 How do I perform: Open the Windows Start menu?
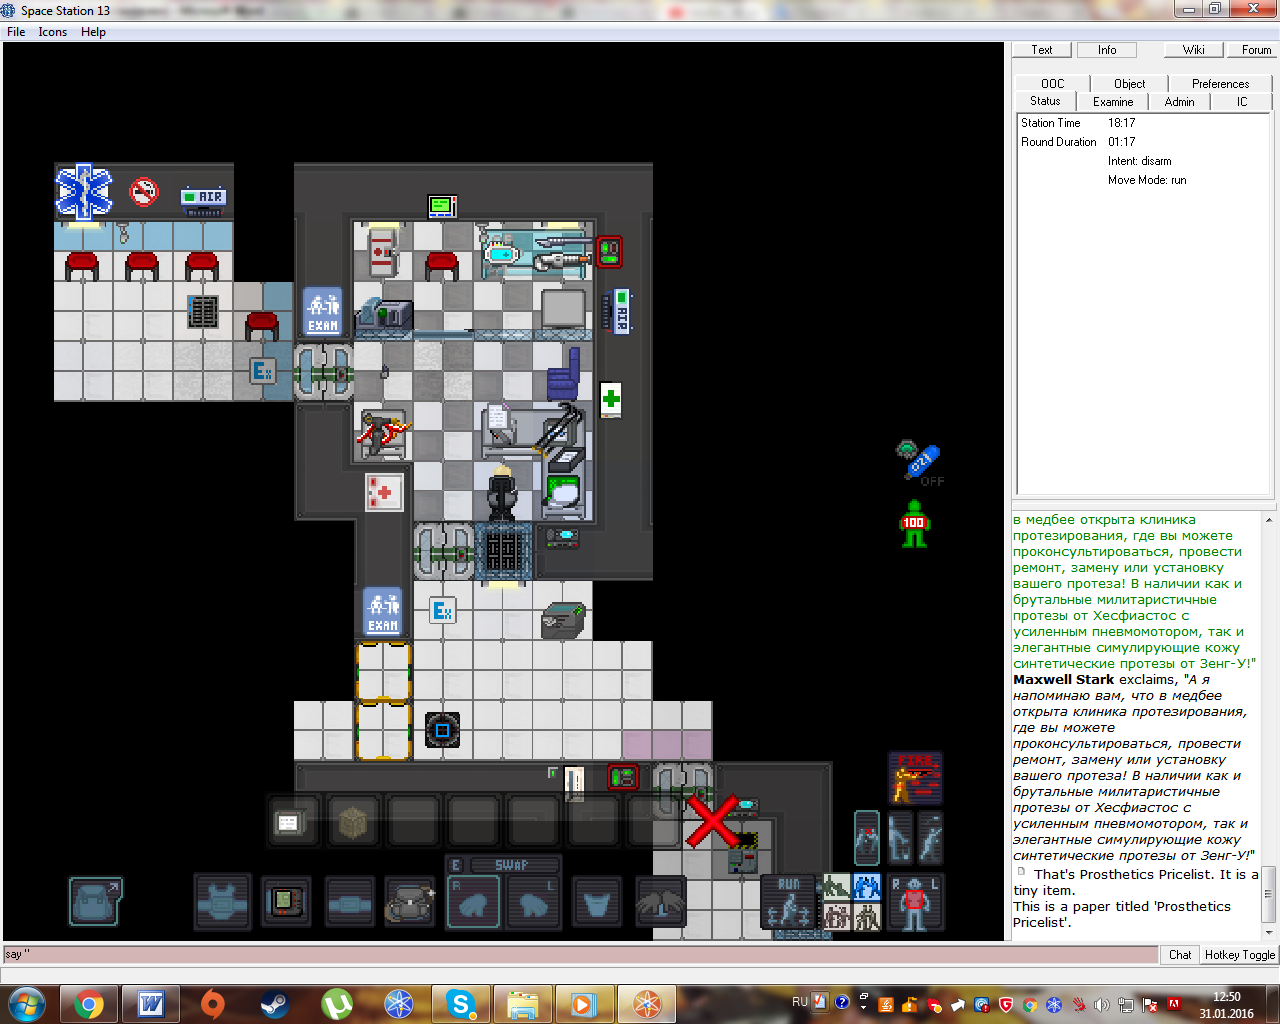point(27,1004)
